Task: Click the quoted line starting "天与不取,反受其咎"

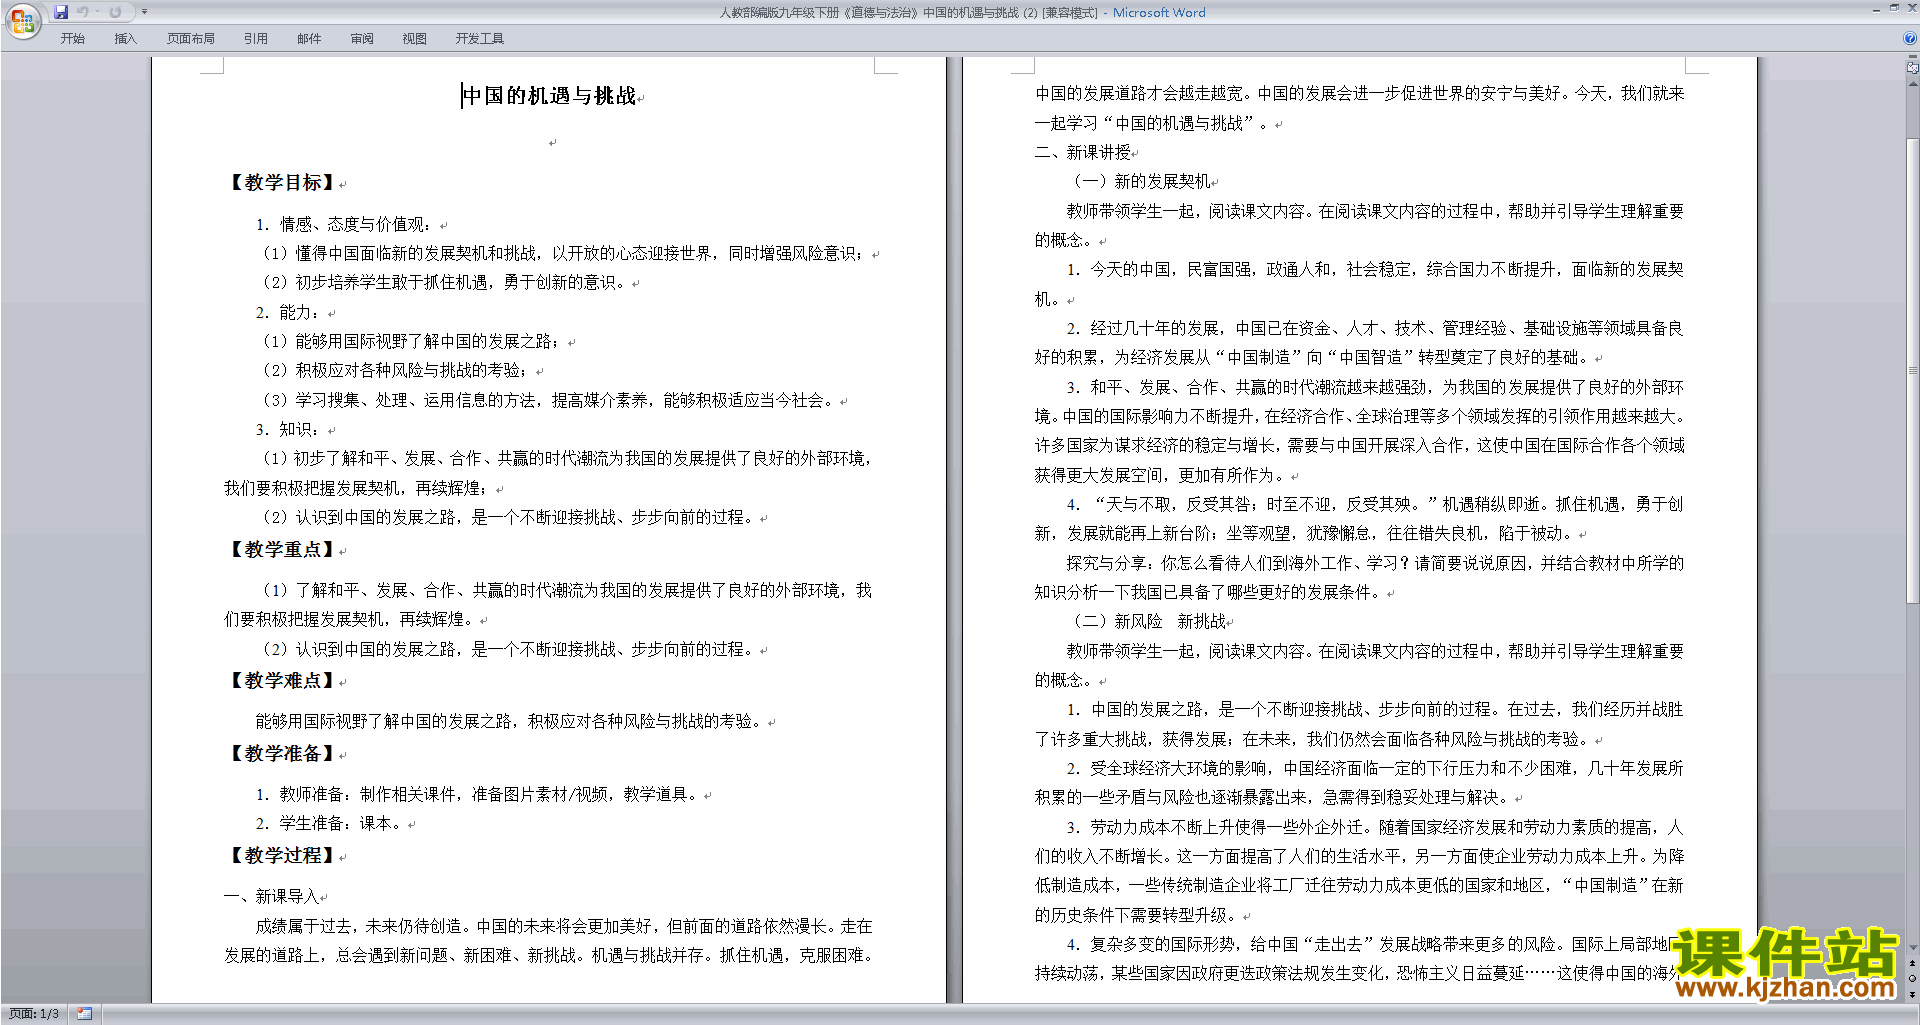Action: [x=1359, y=519]
